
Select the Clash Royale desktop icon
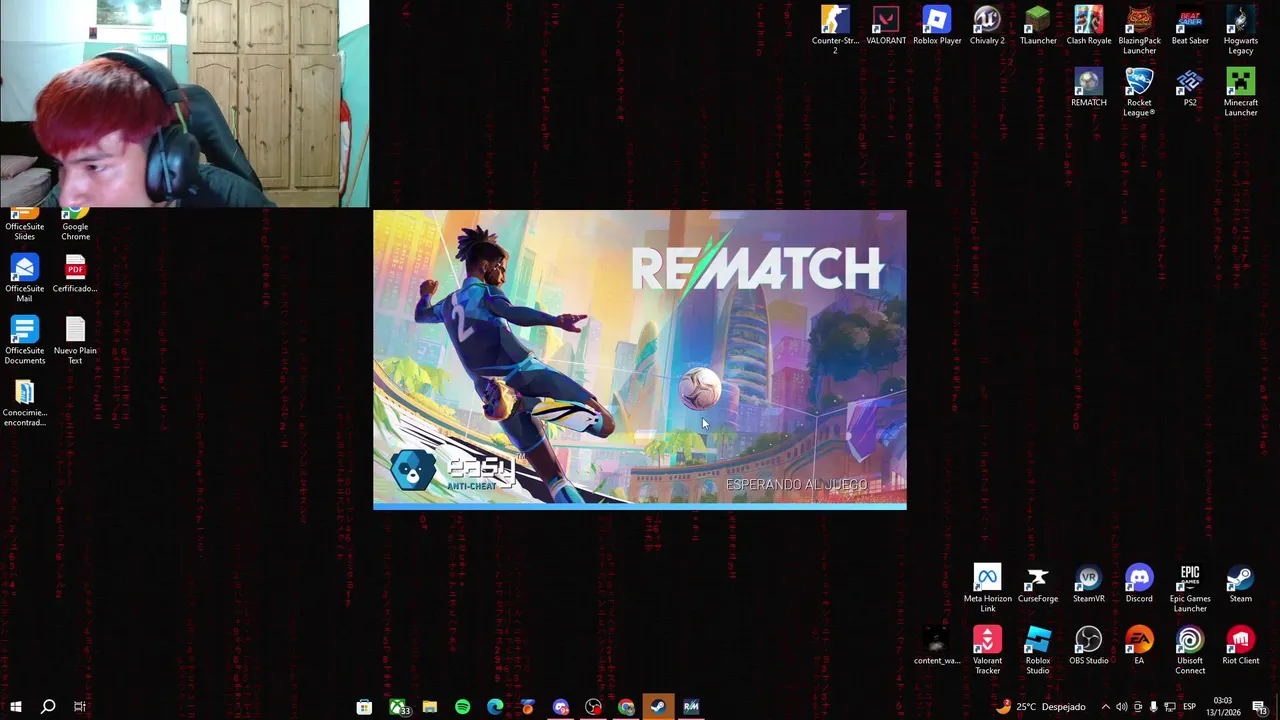[x=1089, y=26]
